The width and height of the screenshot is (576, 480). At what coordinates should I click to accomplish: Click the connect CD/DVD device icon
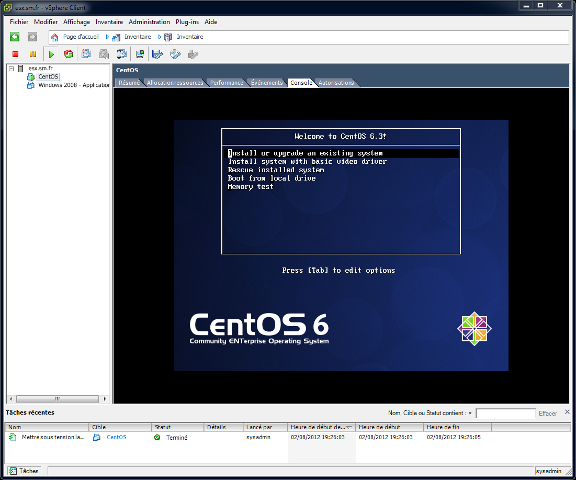[175, 54]
